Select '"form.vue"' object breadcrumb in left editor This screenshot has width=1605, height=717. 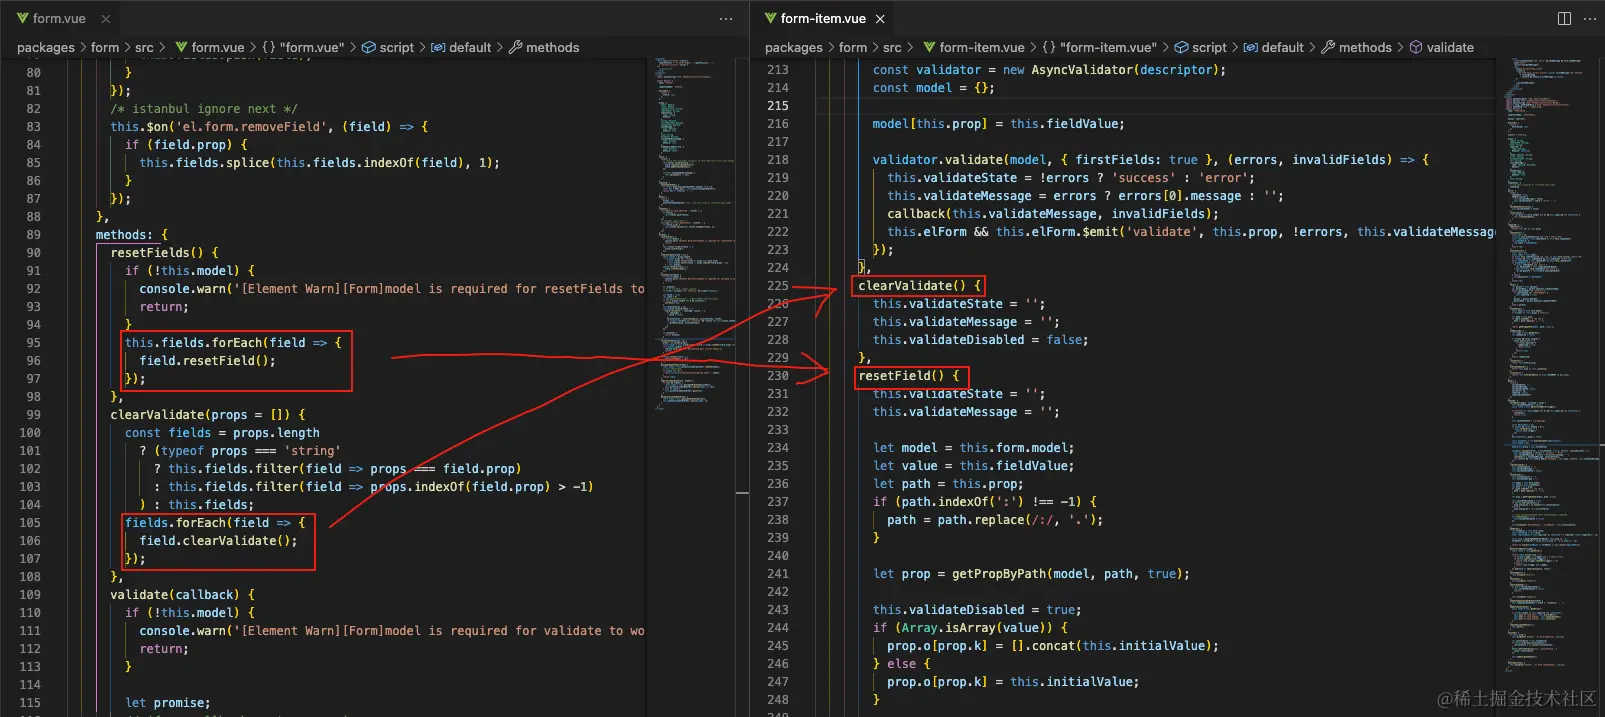(312, 47)
